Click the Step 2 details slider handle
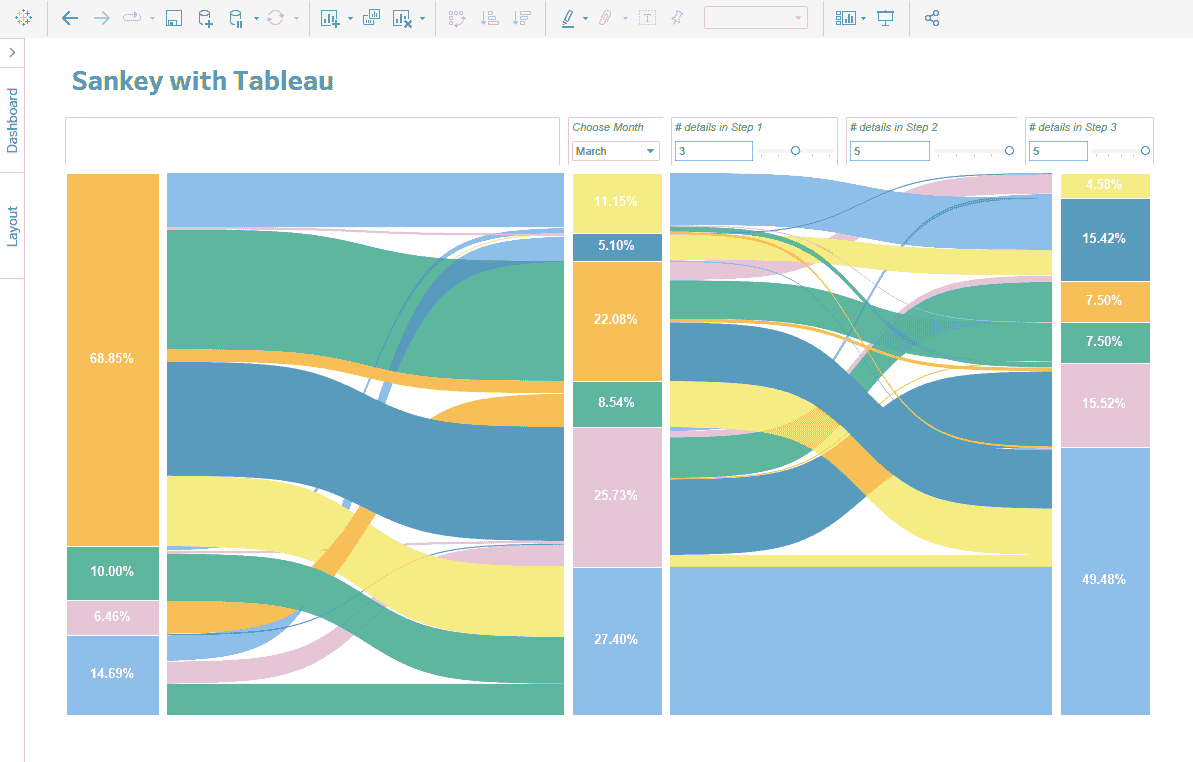Viewport: 1193px width, 762px height. [1010, 151]
